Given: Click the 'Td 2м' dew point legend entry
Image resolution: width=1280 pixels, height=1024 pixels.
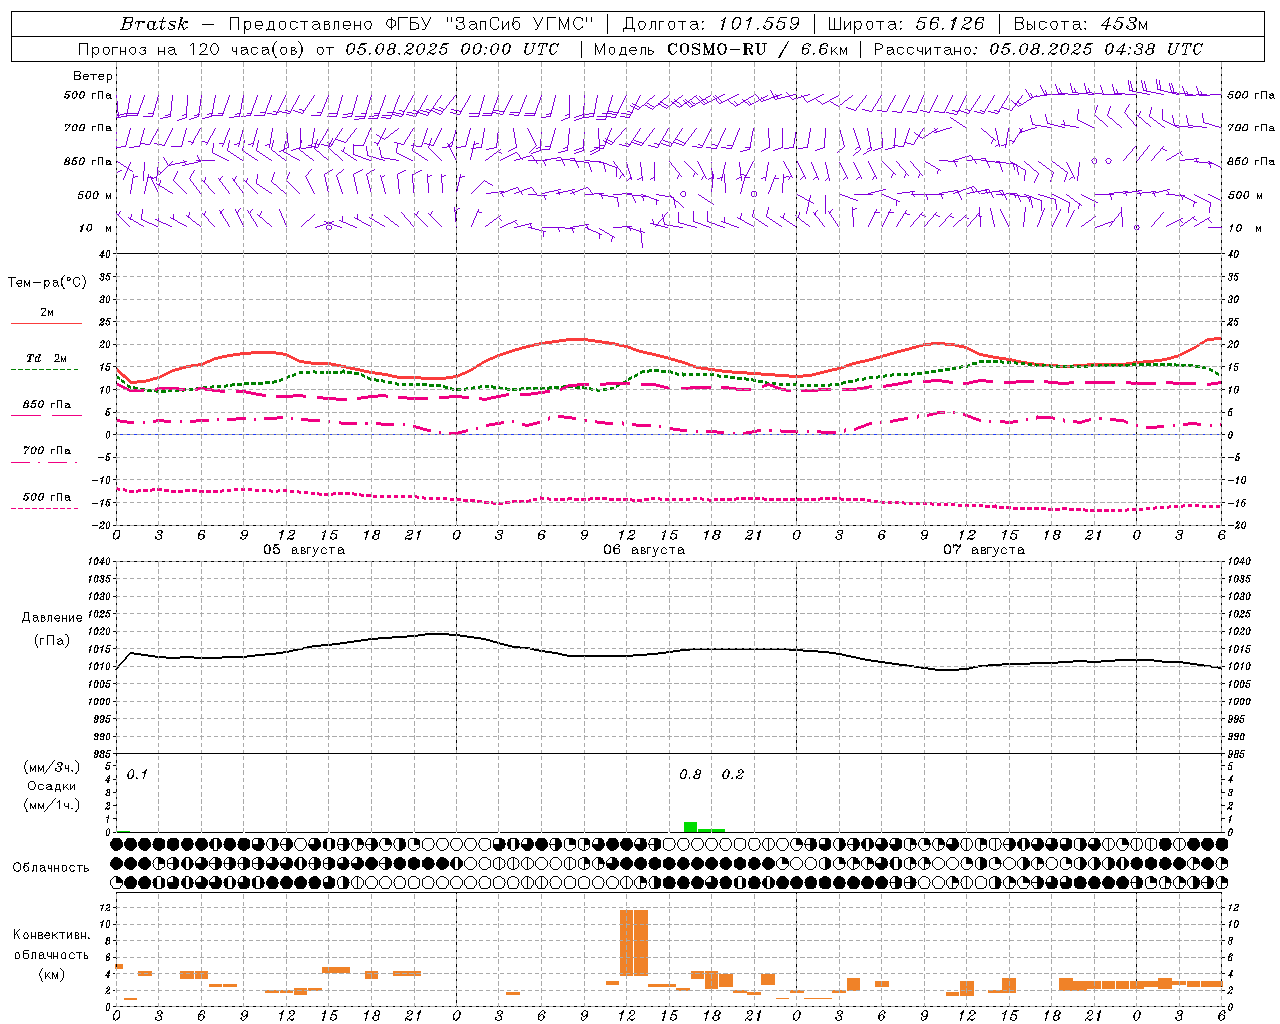Looking at the screenshot, I should pyautogui.click(x=47, y=358).
